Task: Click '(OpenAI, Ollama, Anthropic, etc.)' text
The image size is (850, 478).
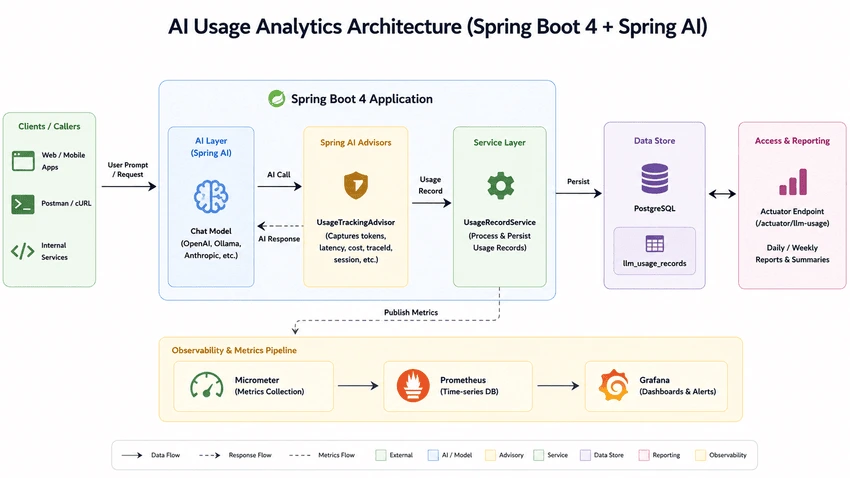Action: pos(211,249)
